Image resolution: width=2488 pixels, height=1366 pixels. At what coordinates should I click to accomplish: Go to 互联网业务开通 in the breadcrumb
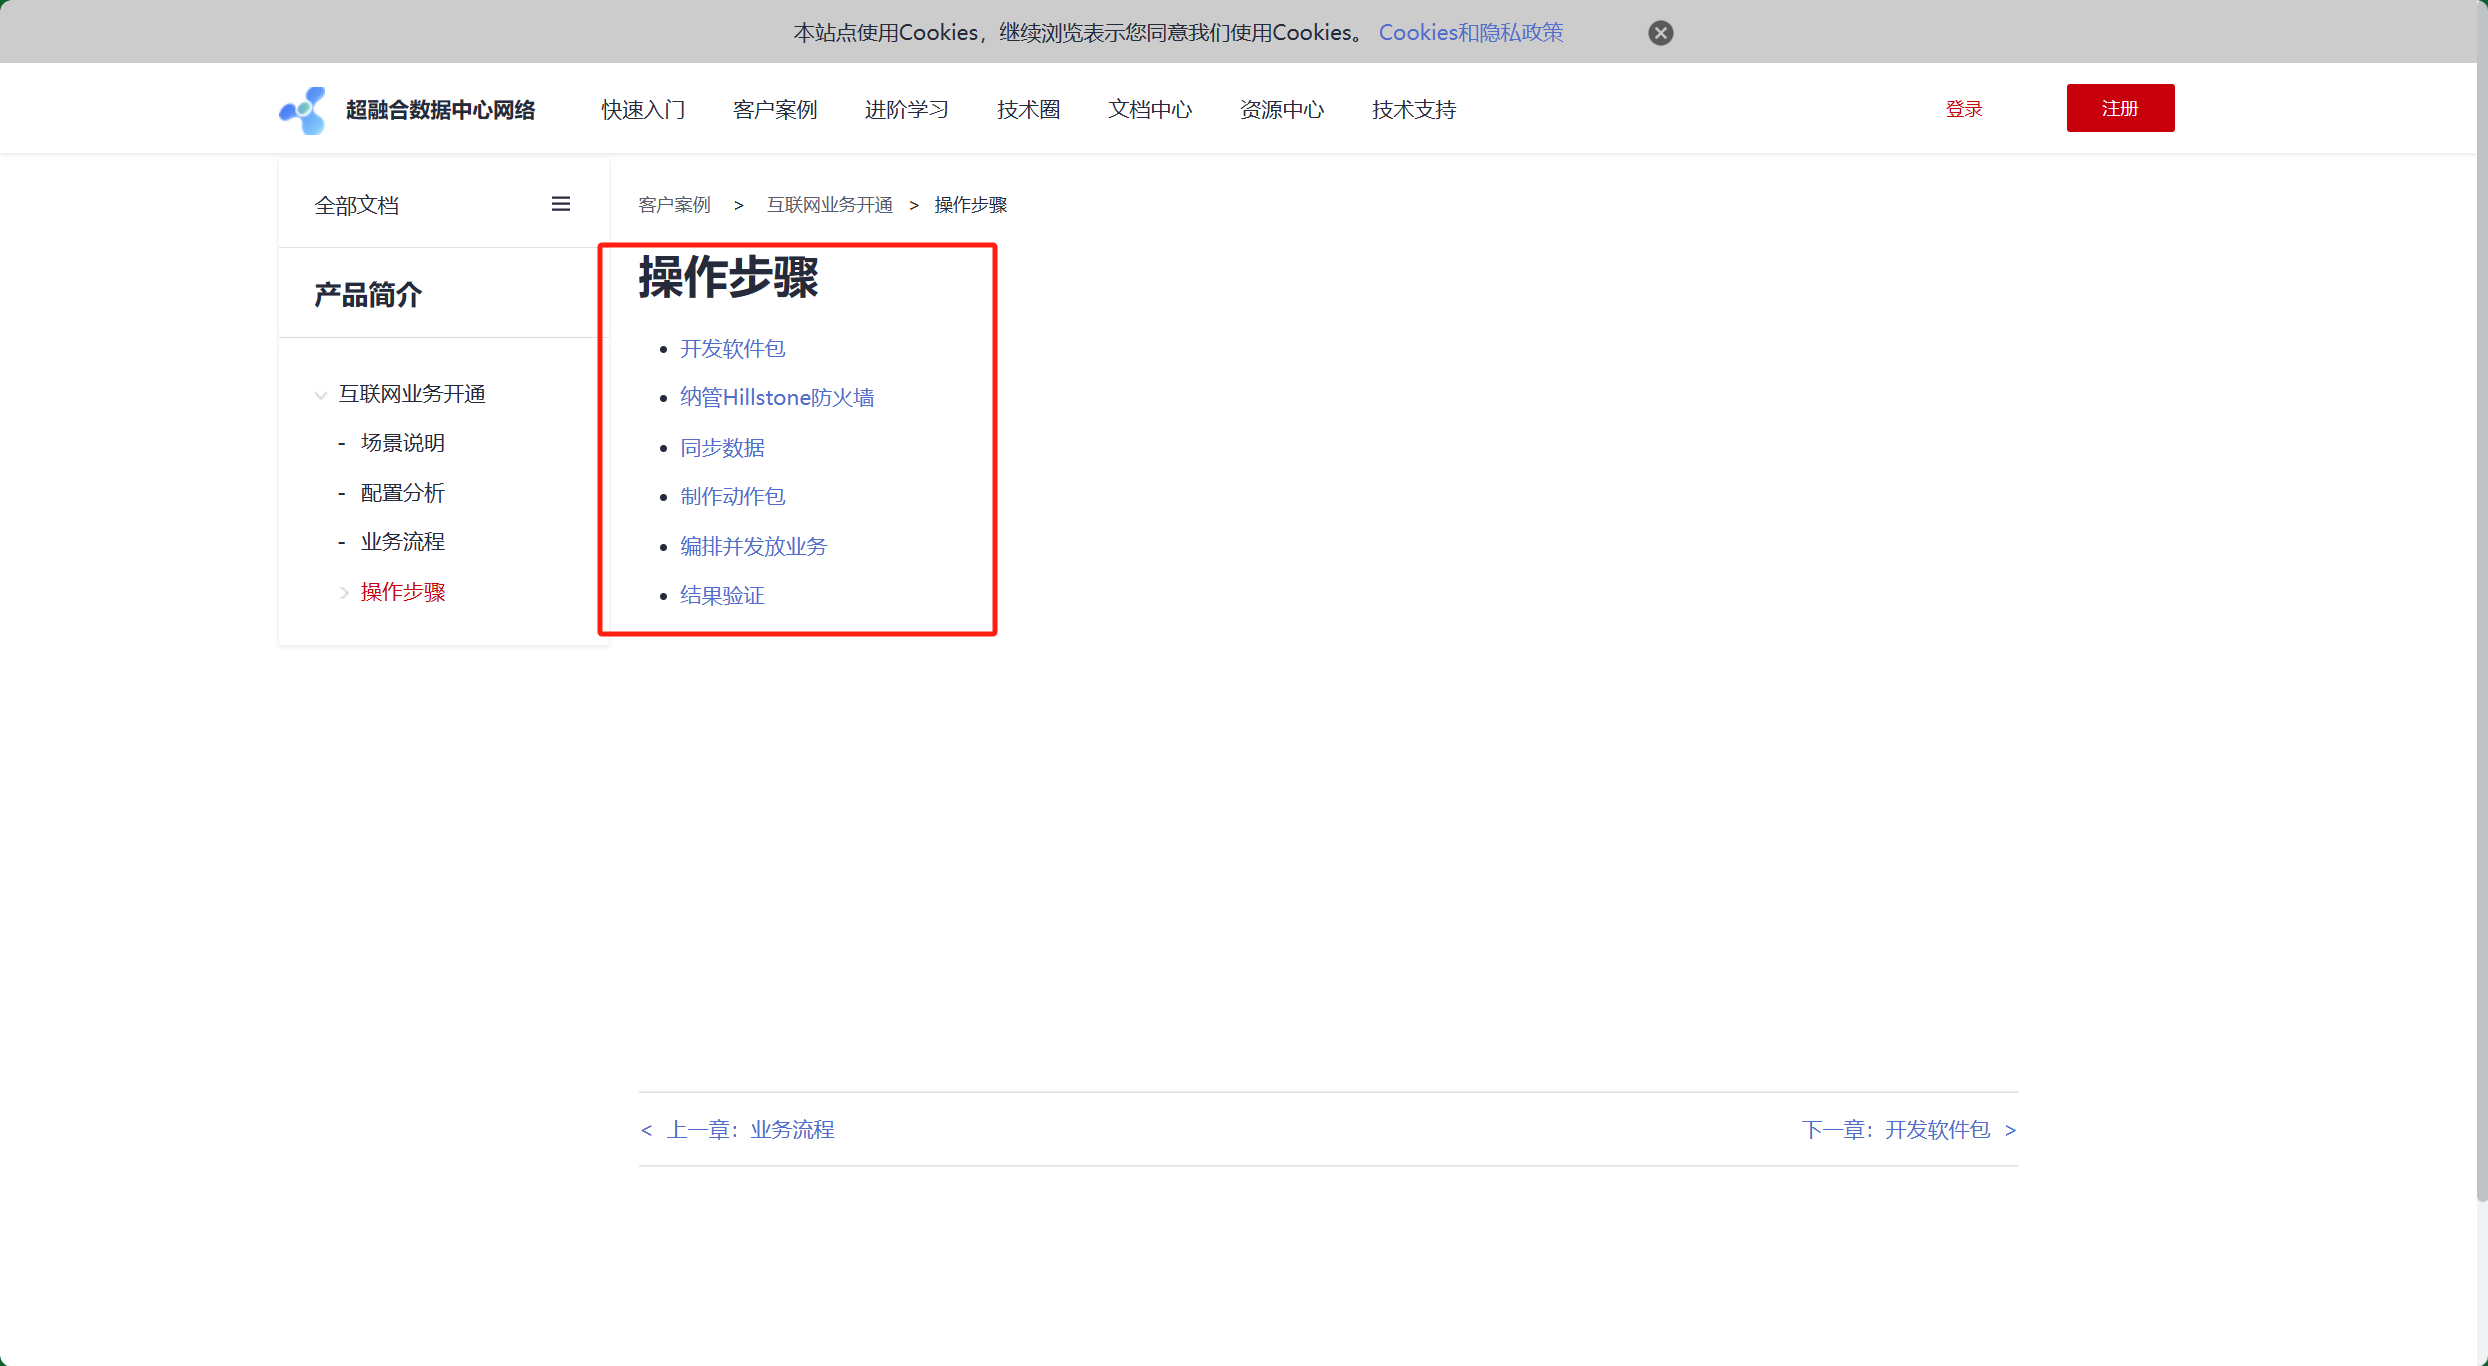click(x=830, y=205)
